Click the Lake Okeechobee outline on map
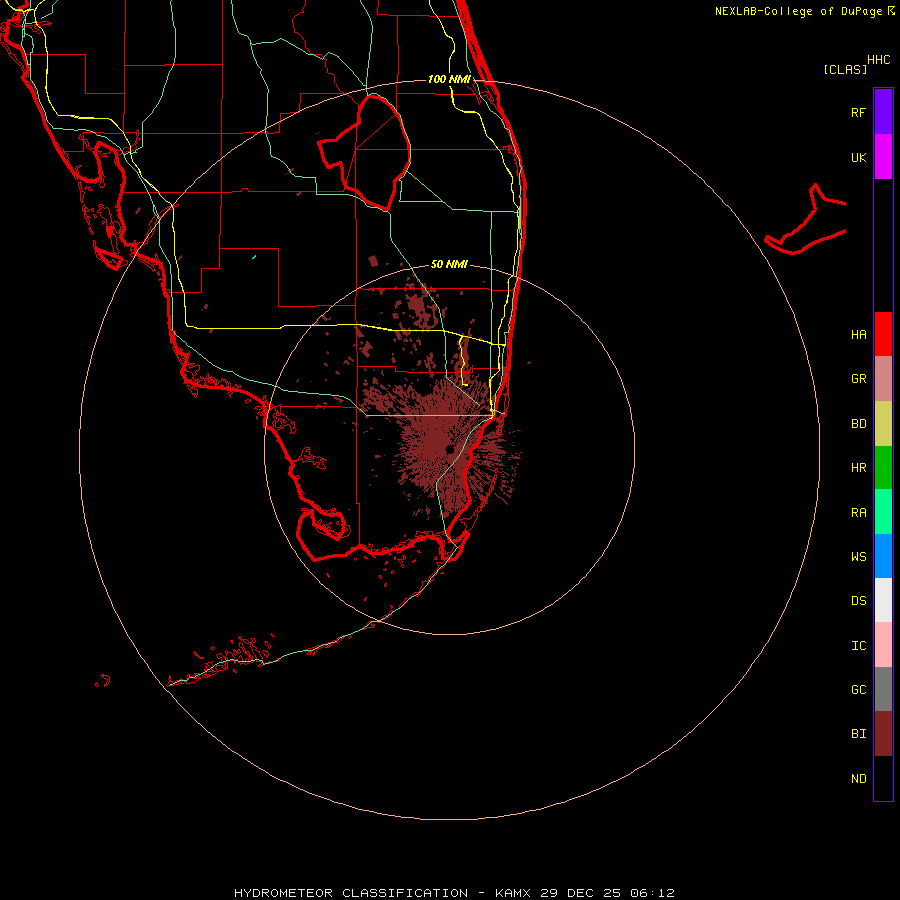This screenshot has width=900, height=900. click(365, 153)
